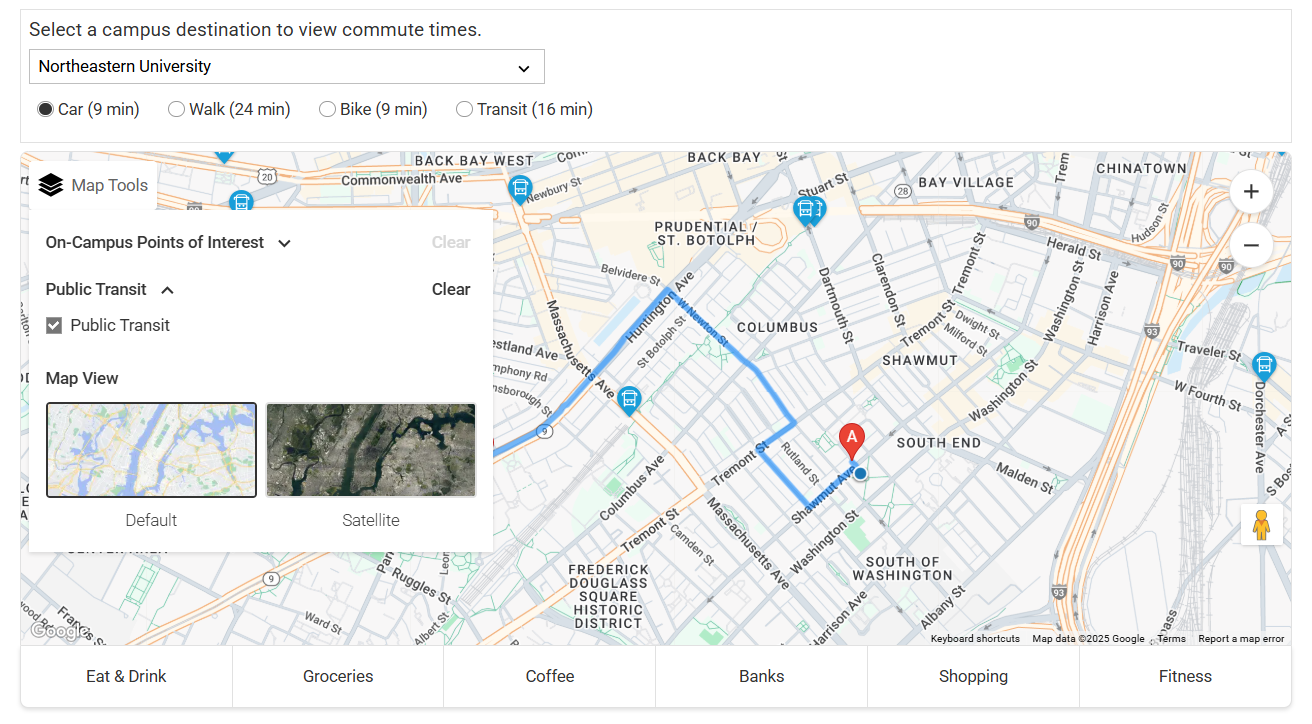Open the Shopping tab

click(x=973, y=677)
